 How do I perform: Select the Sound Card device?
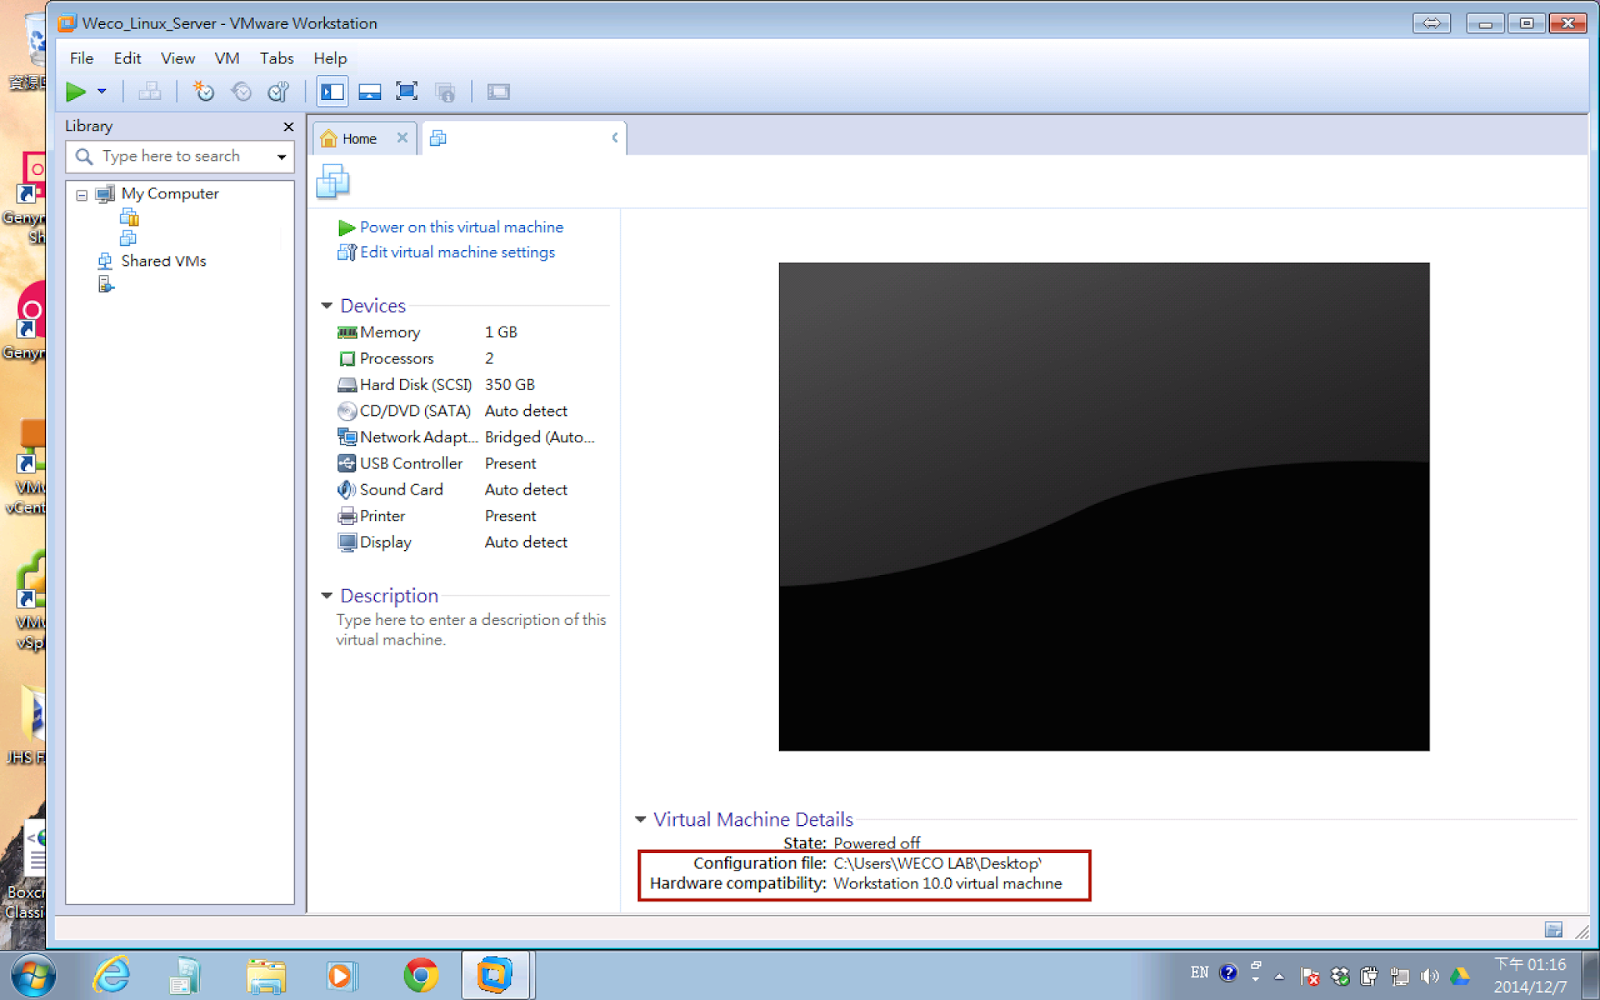tap(465, 489)
